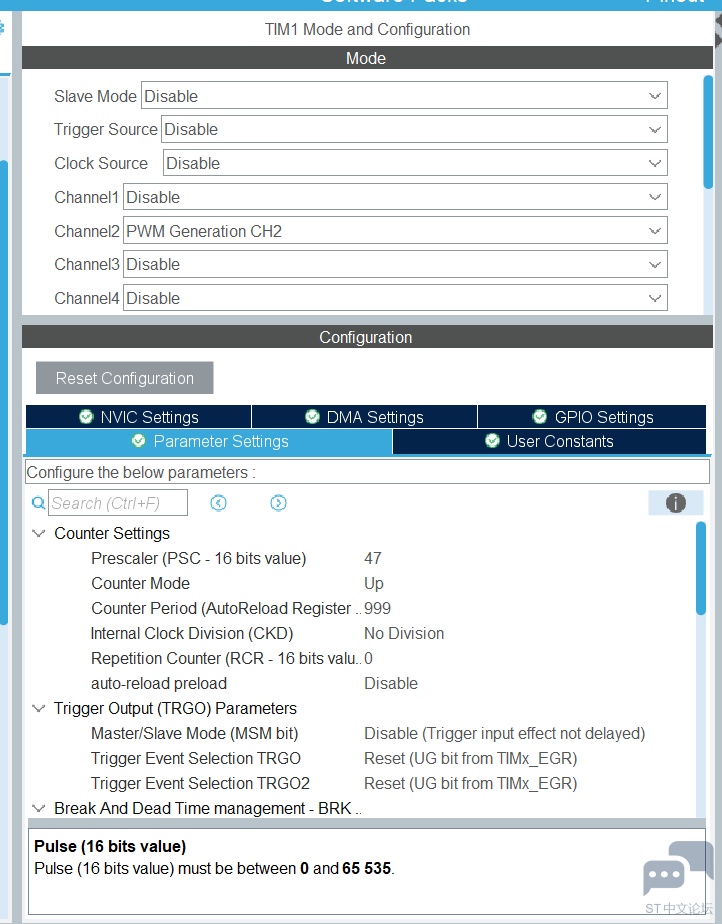
Task: Select Prescaler value 47
Action: click(373, 558)
